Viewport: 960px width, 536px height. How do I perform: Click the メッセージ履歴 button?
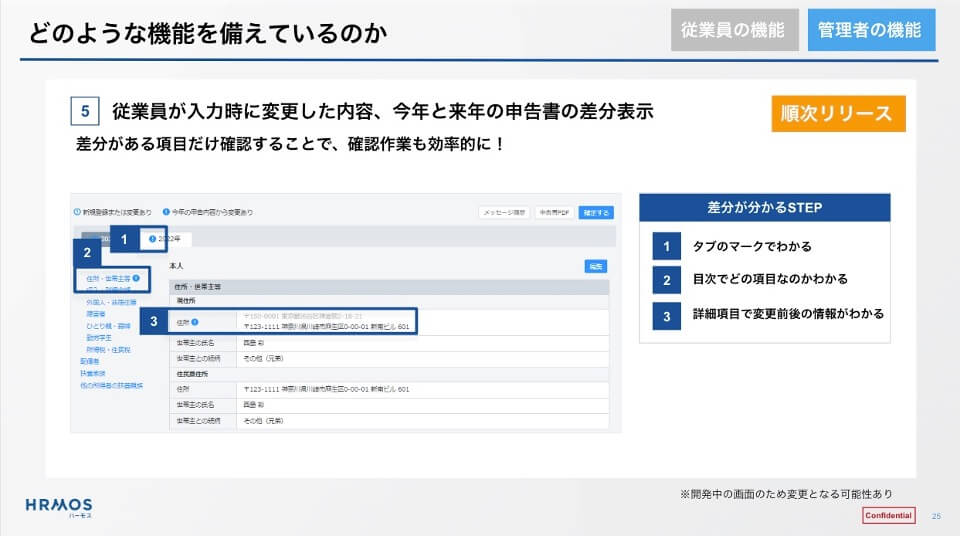[x=505, y=213]
